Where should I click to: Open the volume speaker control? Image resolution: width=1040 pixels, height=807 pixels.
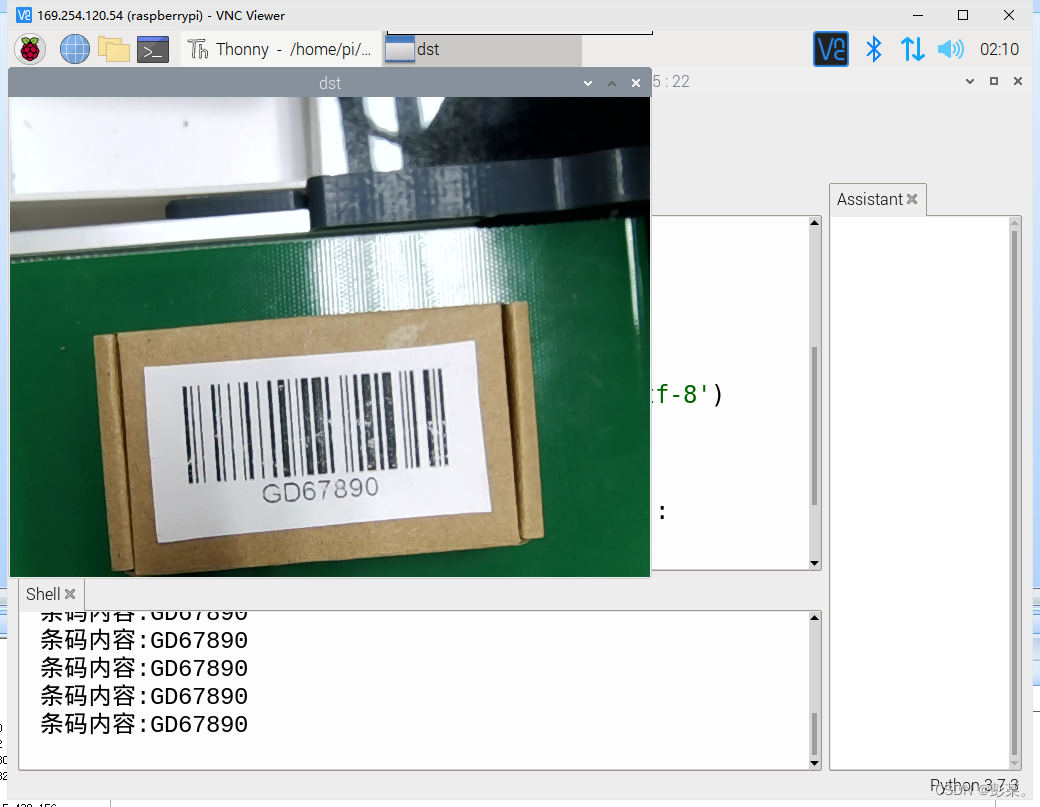[950, 49]
